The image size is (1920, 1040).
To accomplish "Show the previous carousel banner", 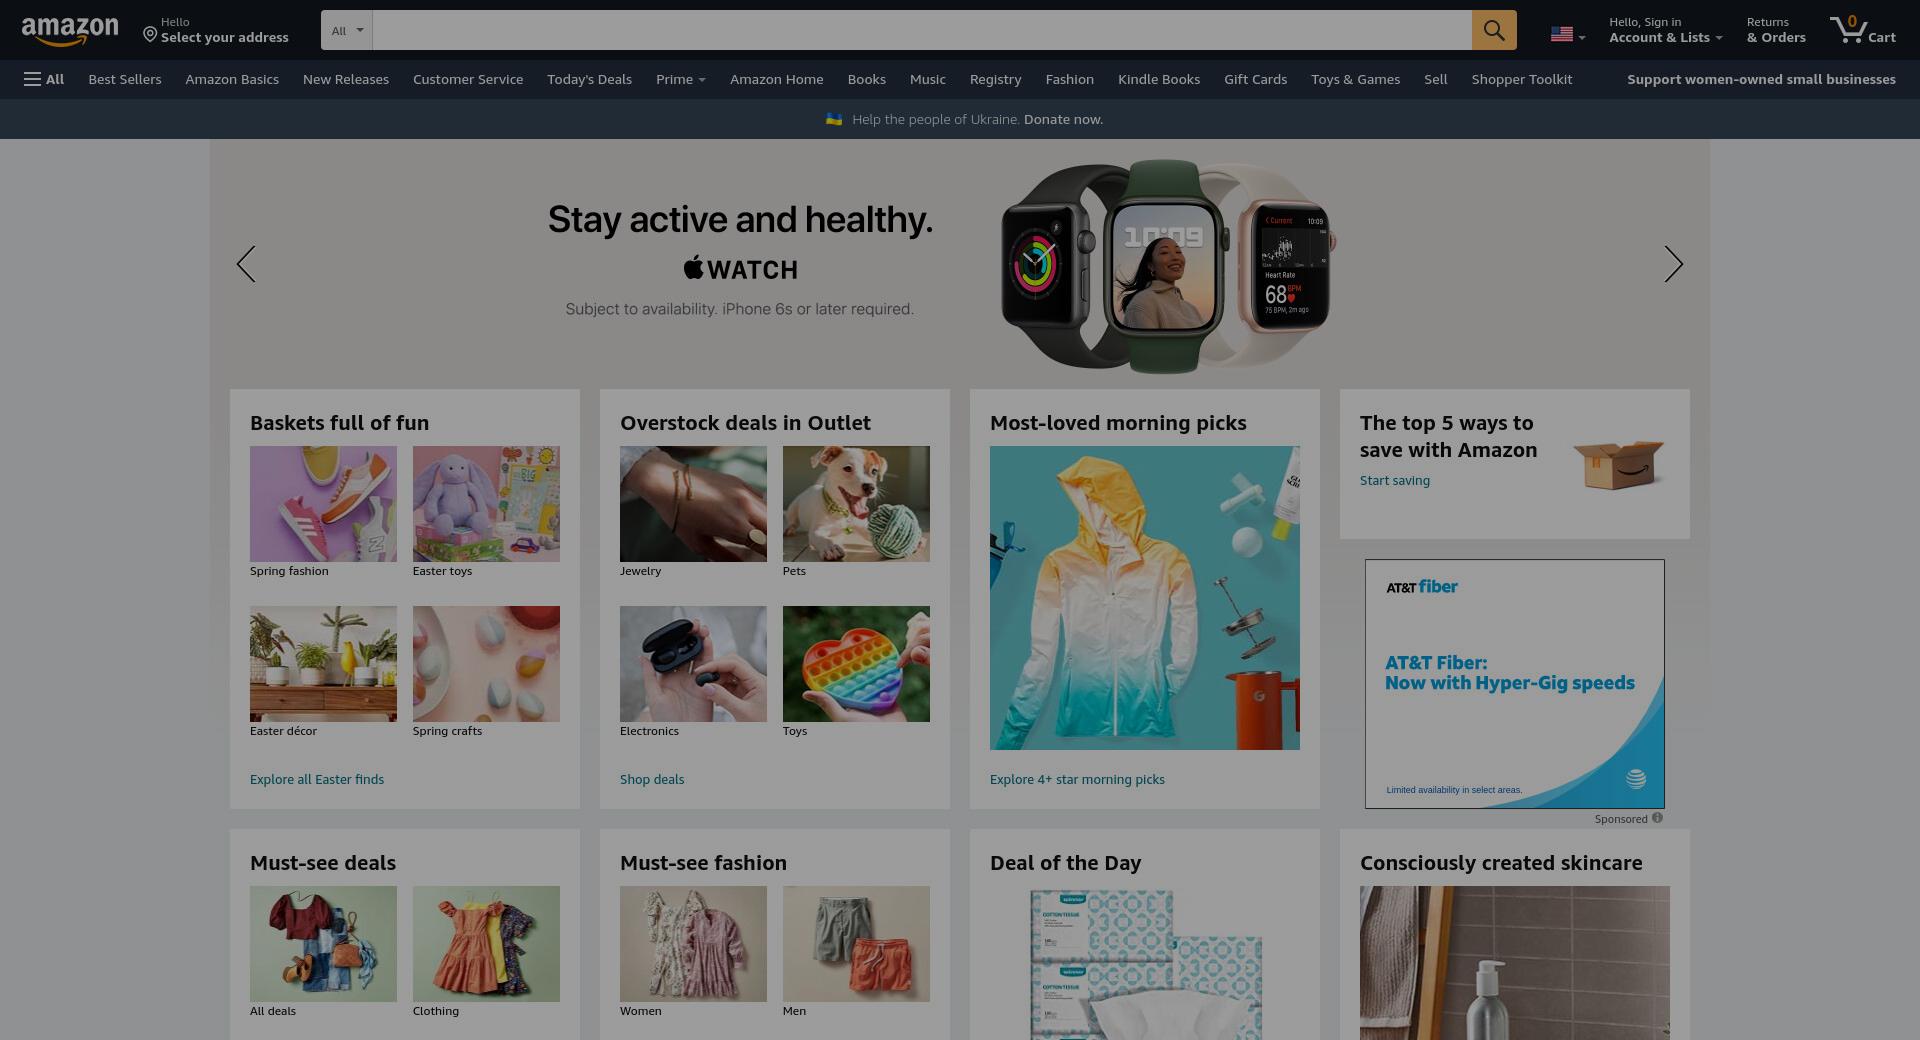I will (x=246, y=264).
